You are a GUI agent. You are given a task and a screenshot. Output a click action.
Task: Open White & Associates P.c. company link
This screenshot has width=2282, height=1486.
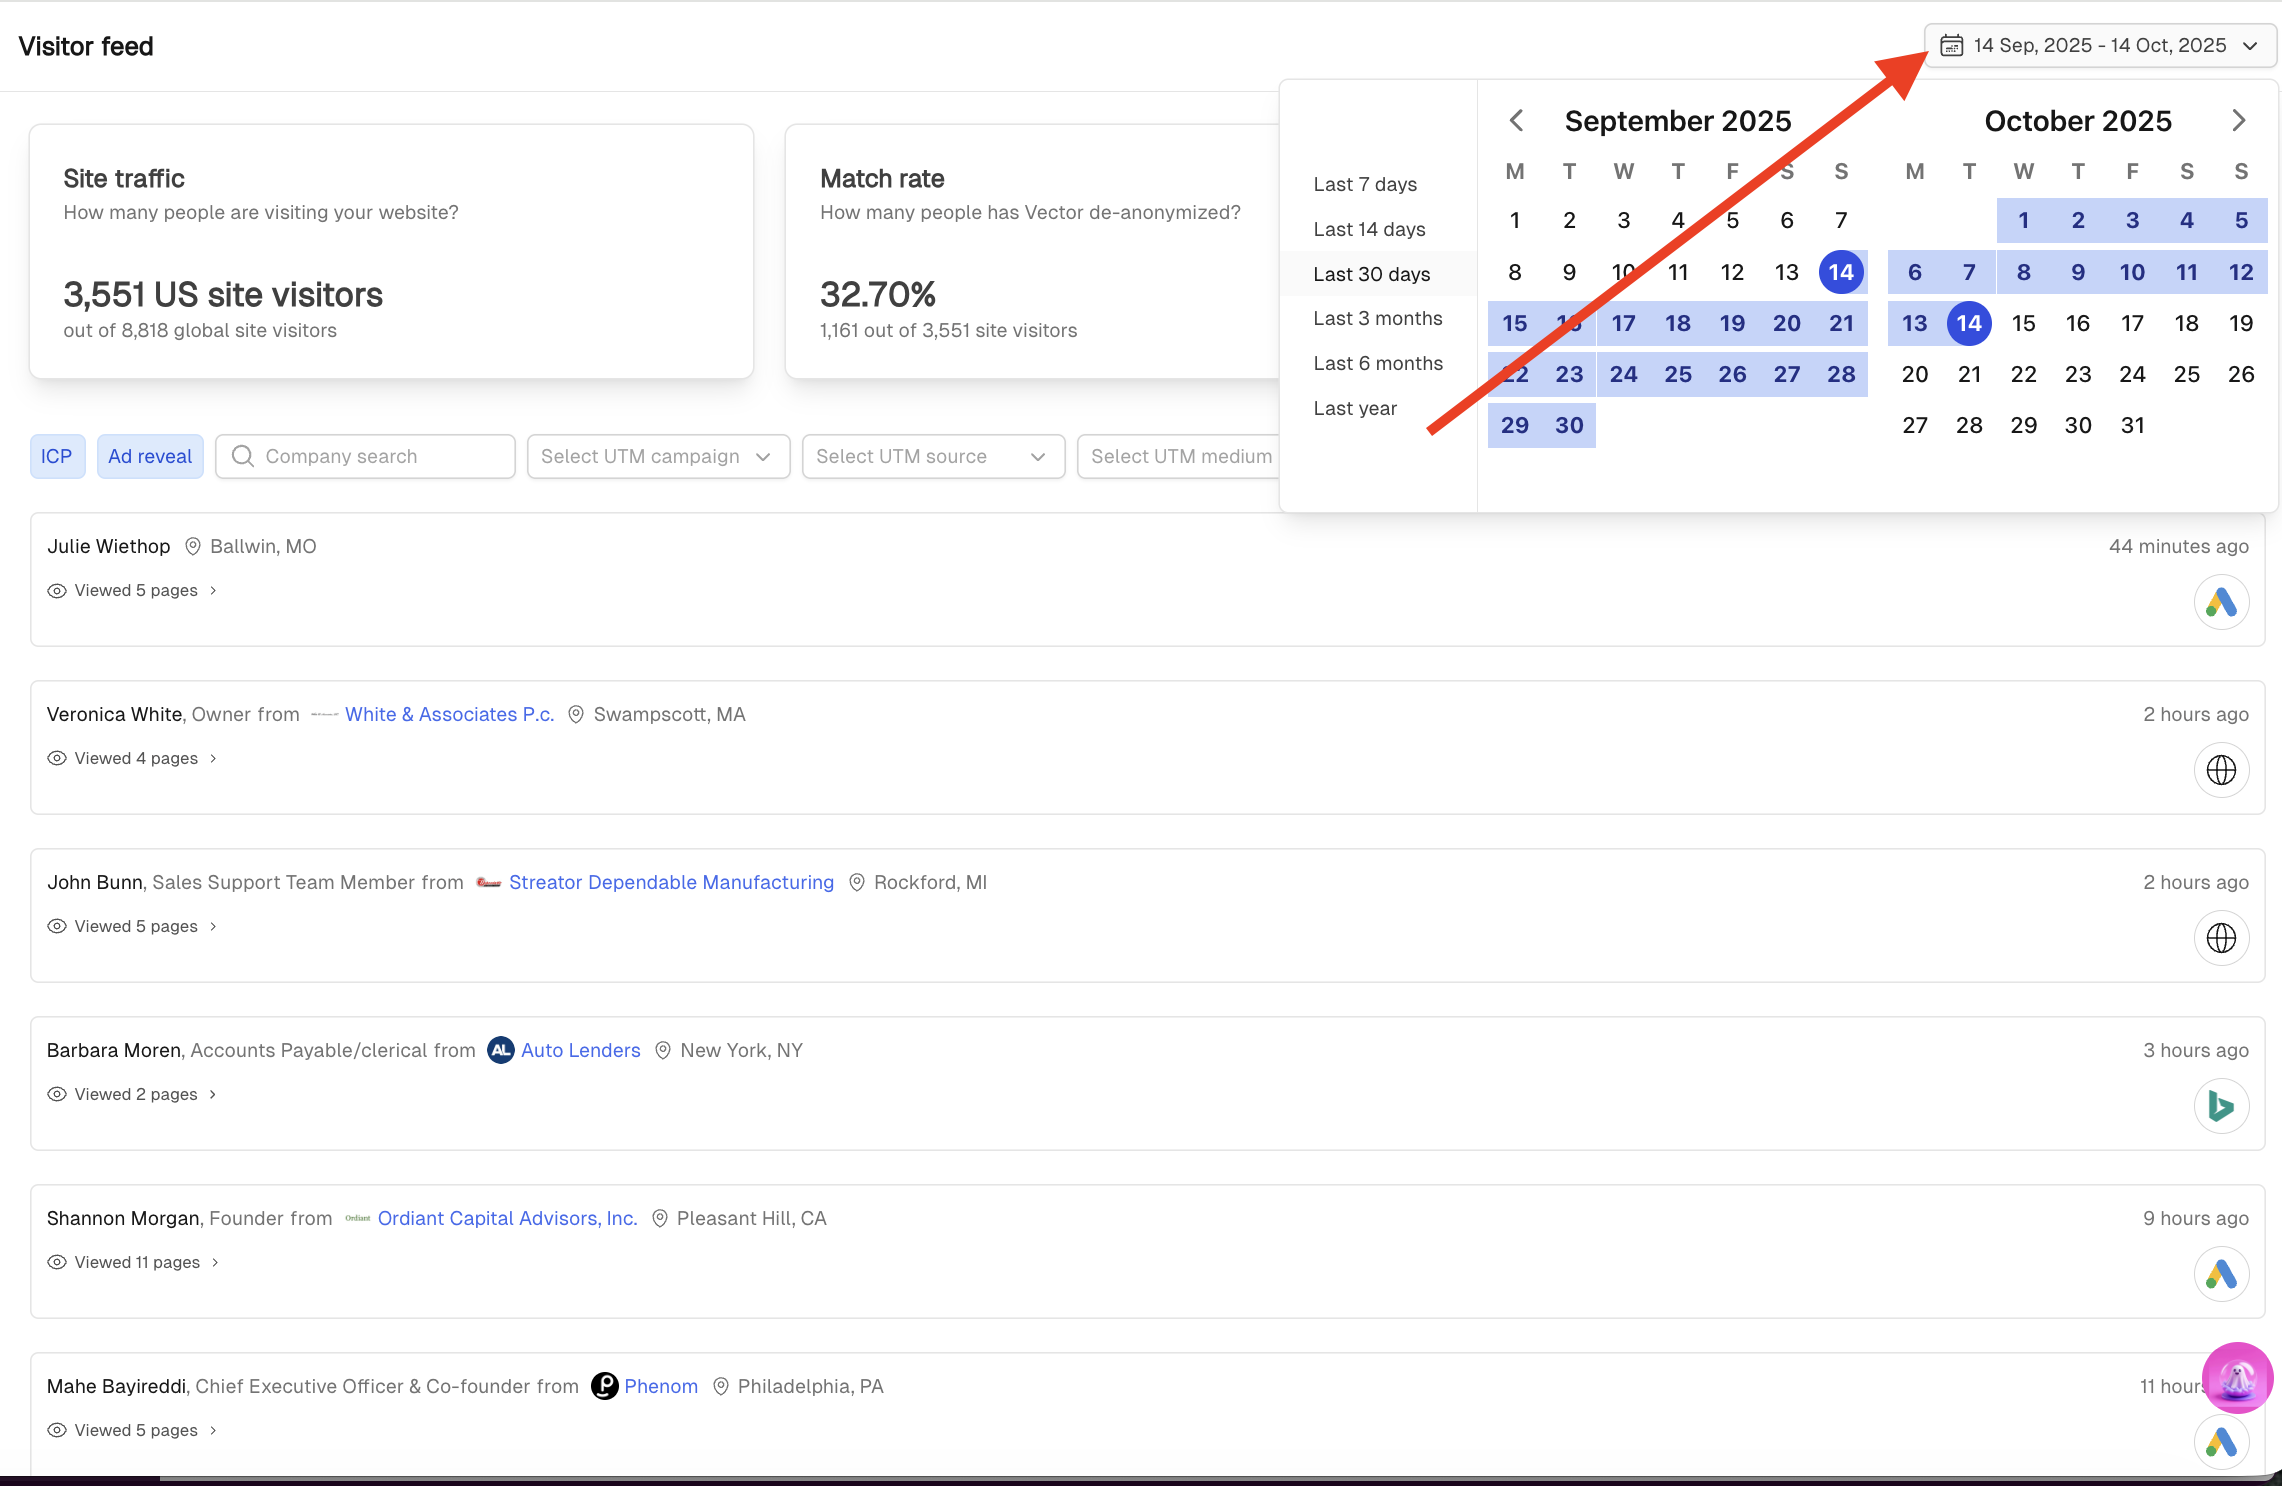point(449,714)
